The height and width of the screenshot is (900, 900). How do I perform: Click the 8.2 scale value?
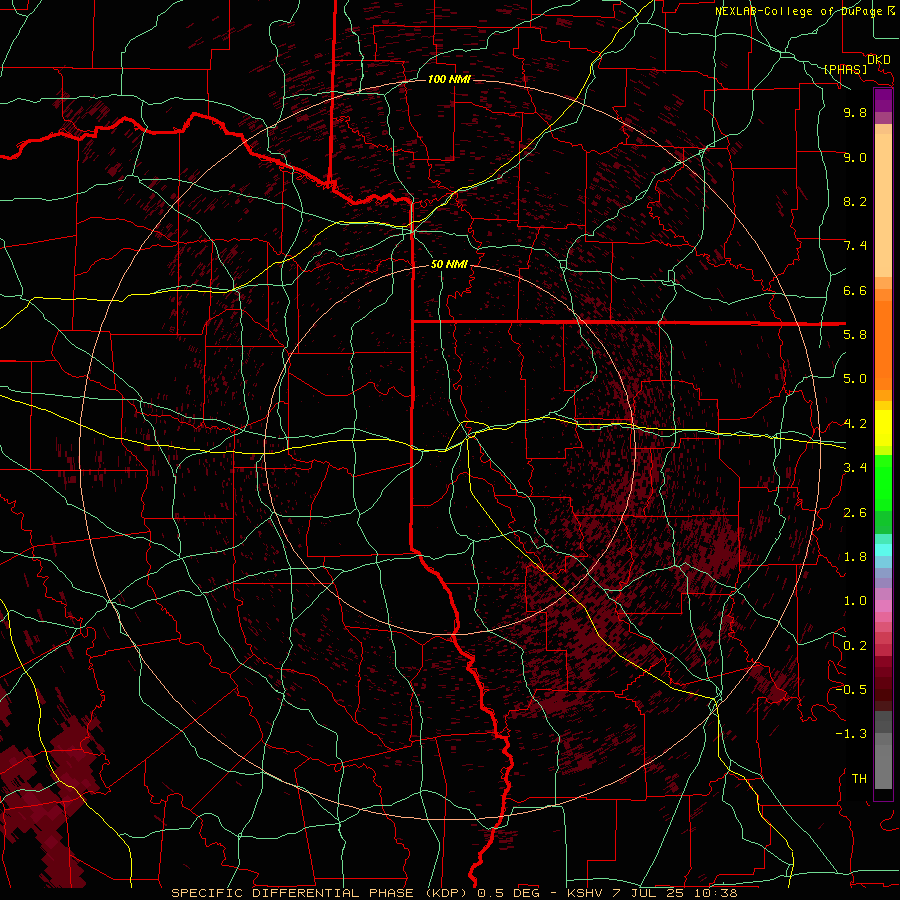point(855,201)
